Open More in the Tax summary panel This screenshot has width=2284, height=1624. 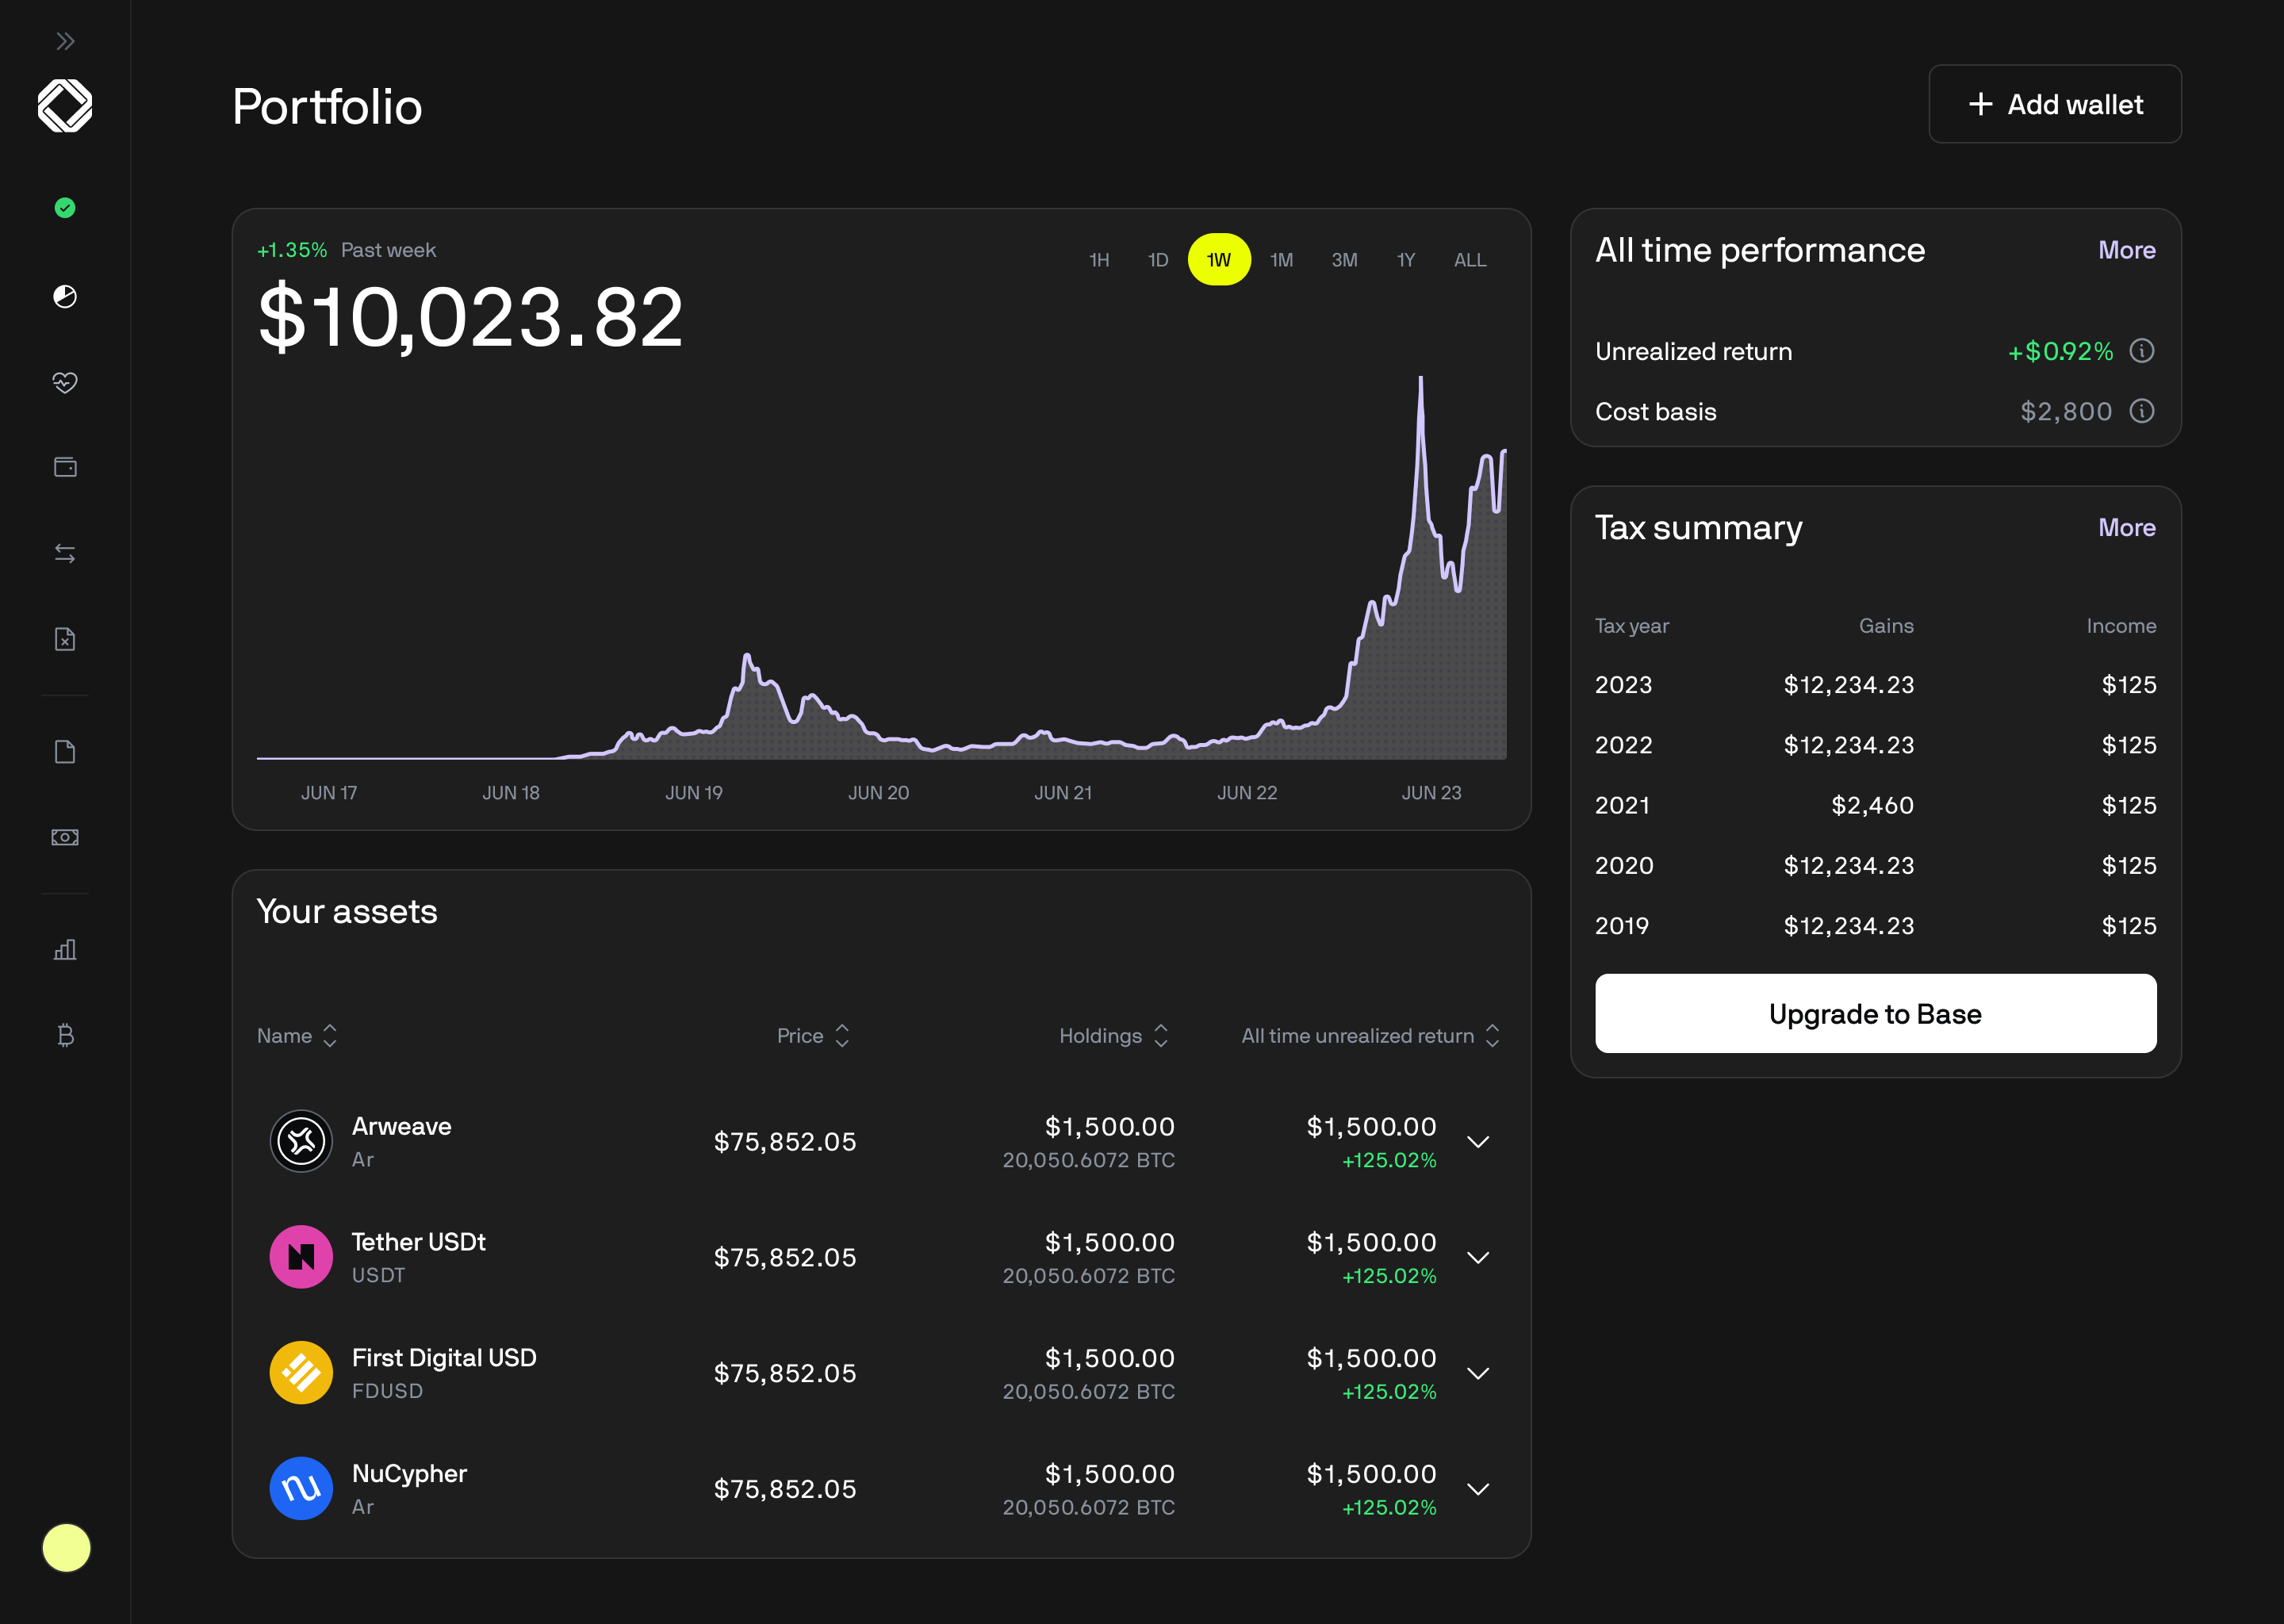click(x=2126, y=527)
